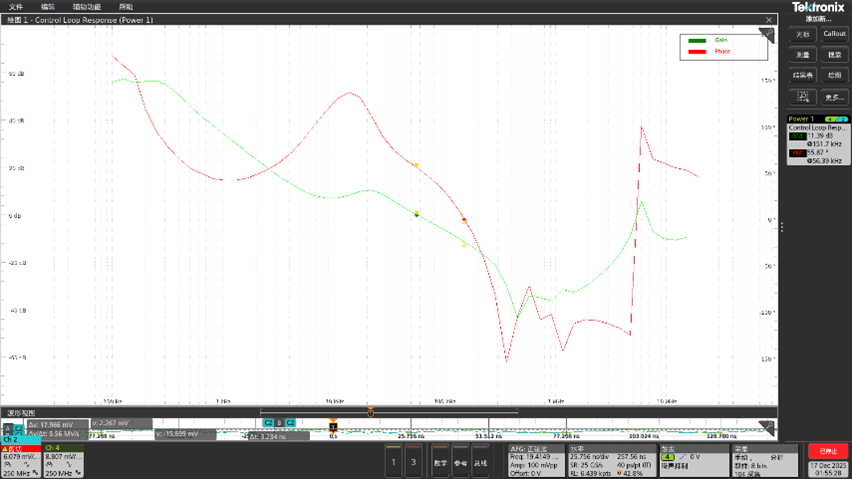
Task: Open the Power 1 measurement badge
Action: 818,140
